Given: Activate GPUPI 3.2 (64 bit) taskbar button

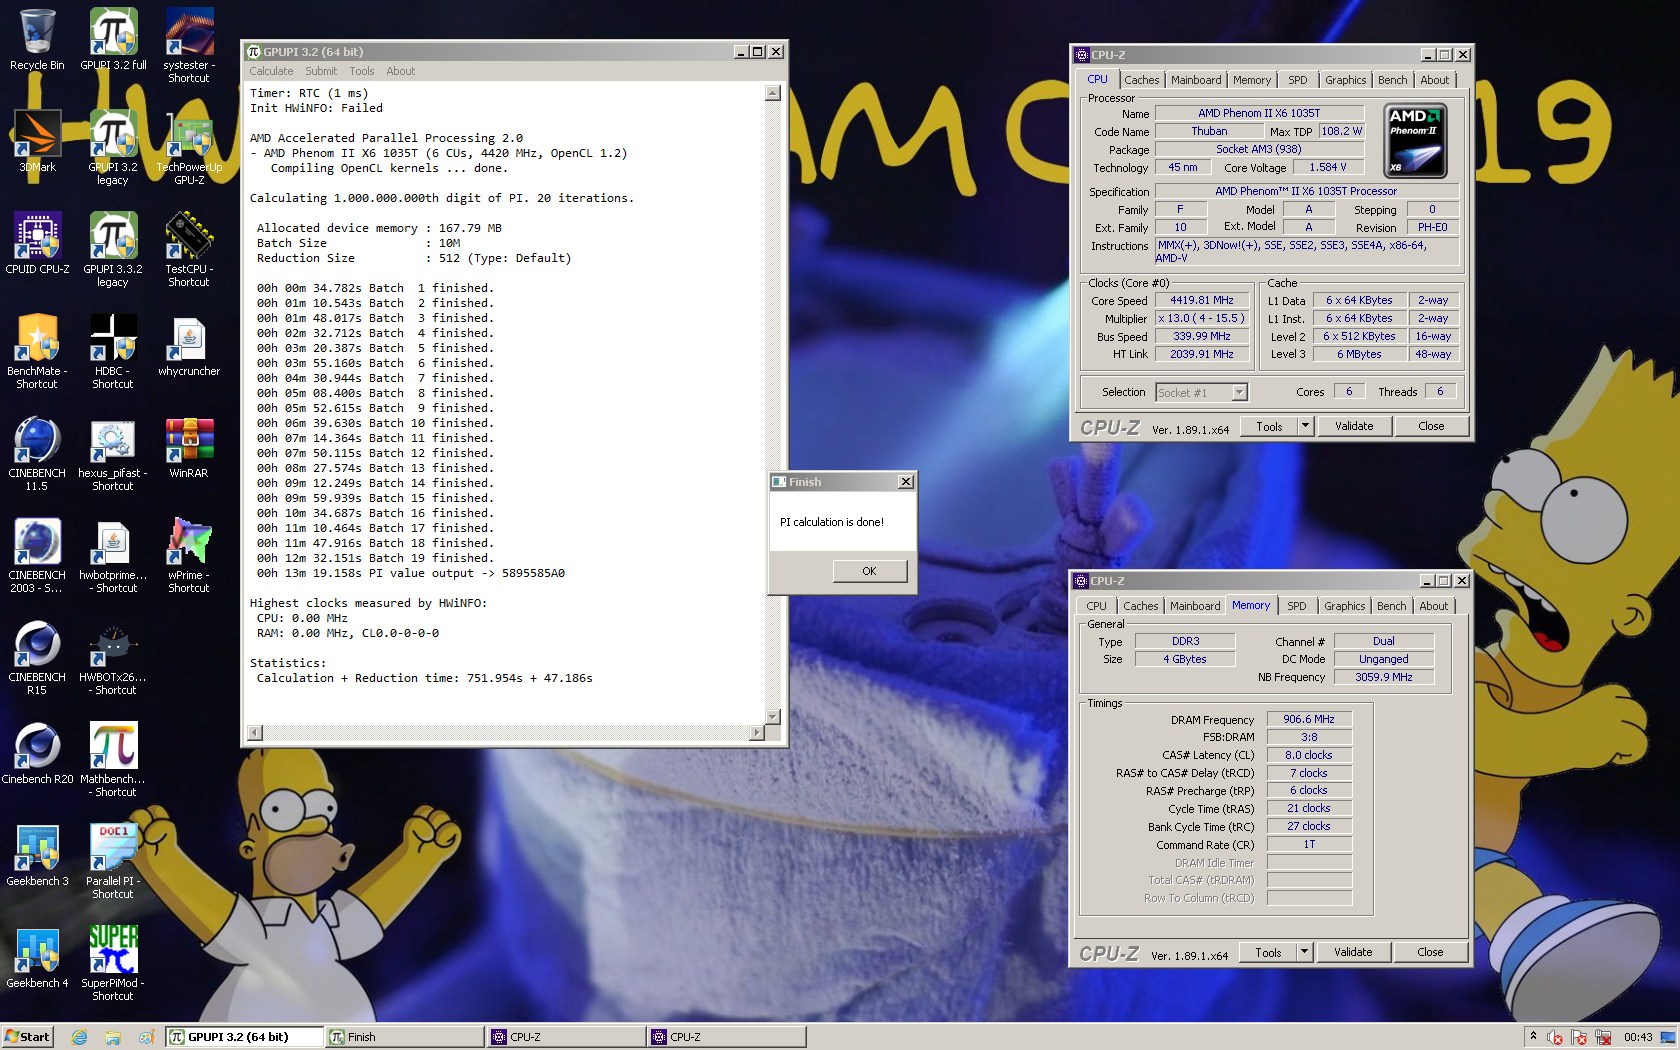Looking at the screenshot, I should [x=244, y=1037].
